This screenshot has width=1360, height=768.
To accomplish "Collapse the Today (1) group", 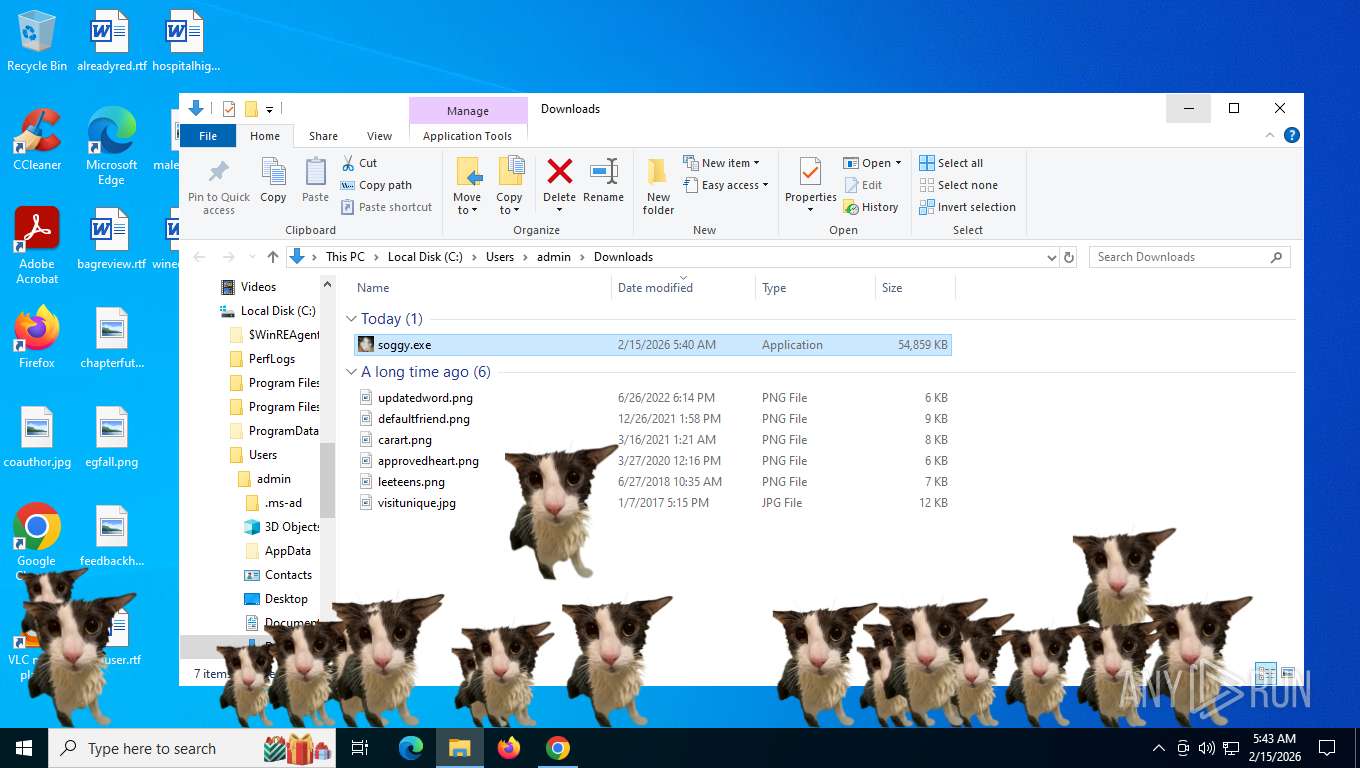I will point(351,319).
